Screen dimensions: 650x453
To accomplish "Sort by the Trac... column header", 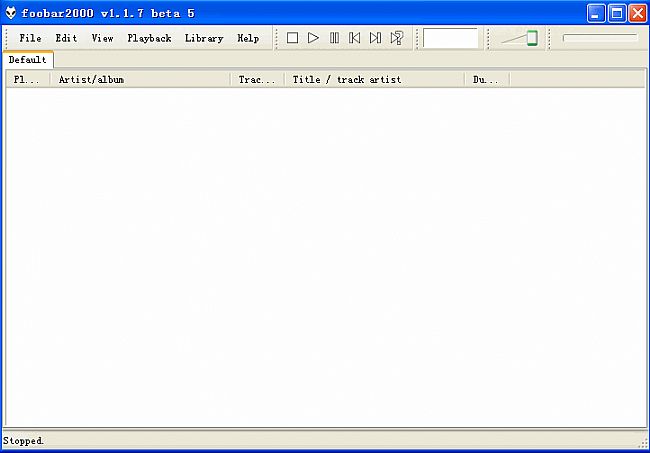I will click(x=257, y=80).
